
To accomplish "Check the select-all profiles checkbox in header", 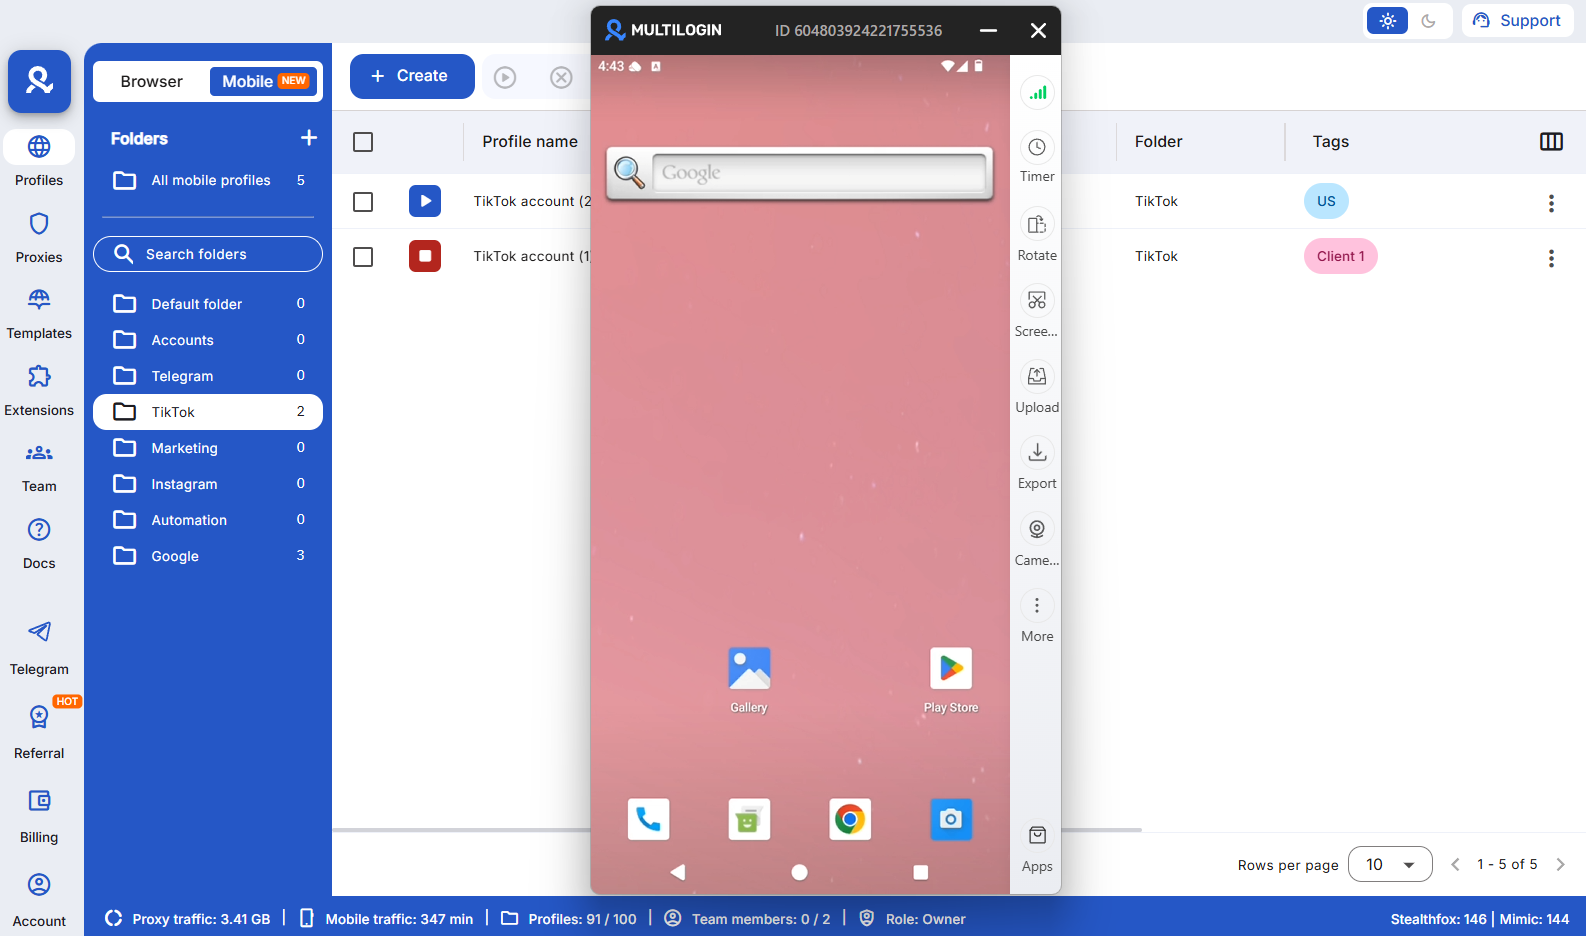I will tap(363, 142).
